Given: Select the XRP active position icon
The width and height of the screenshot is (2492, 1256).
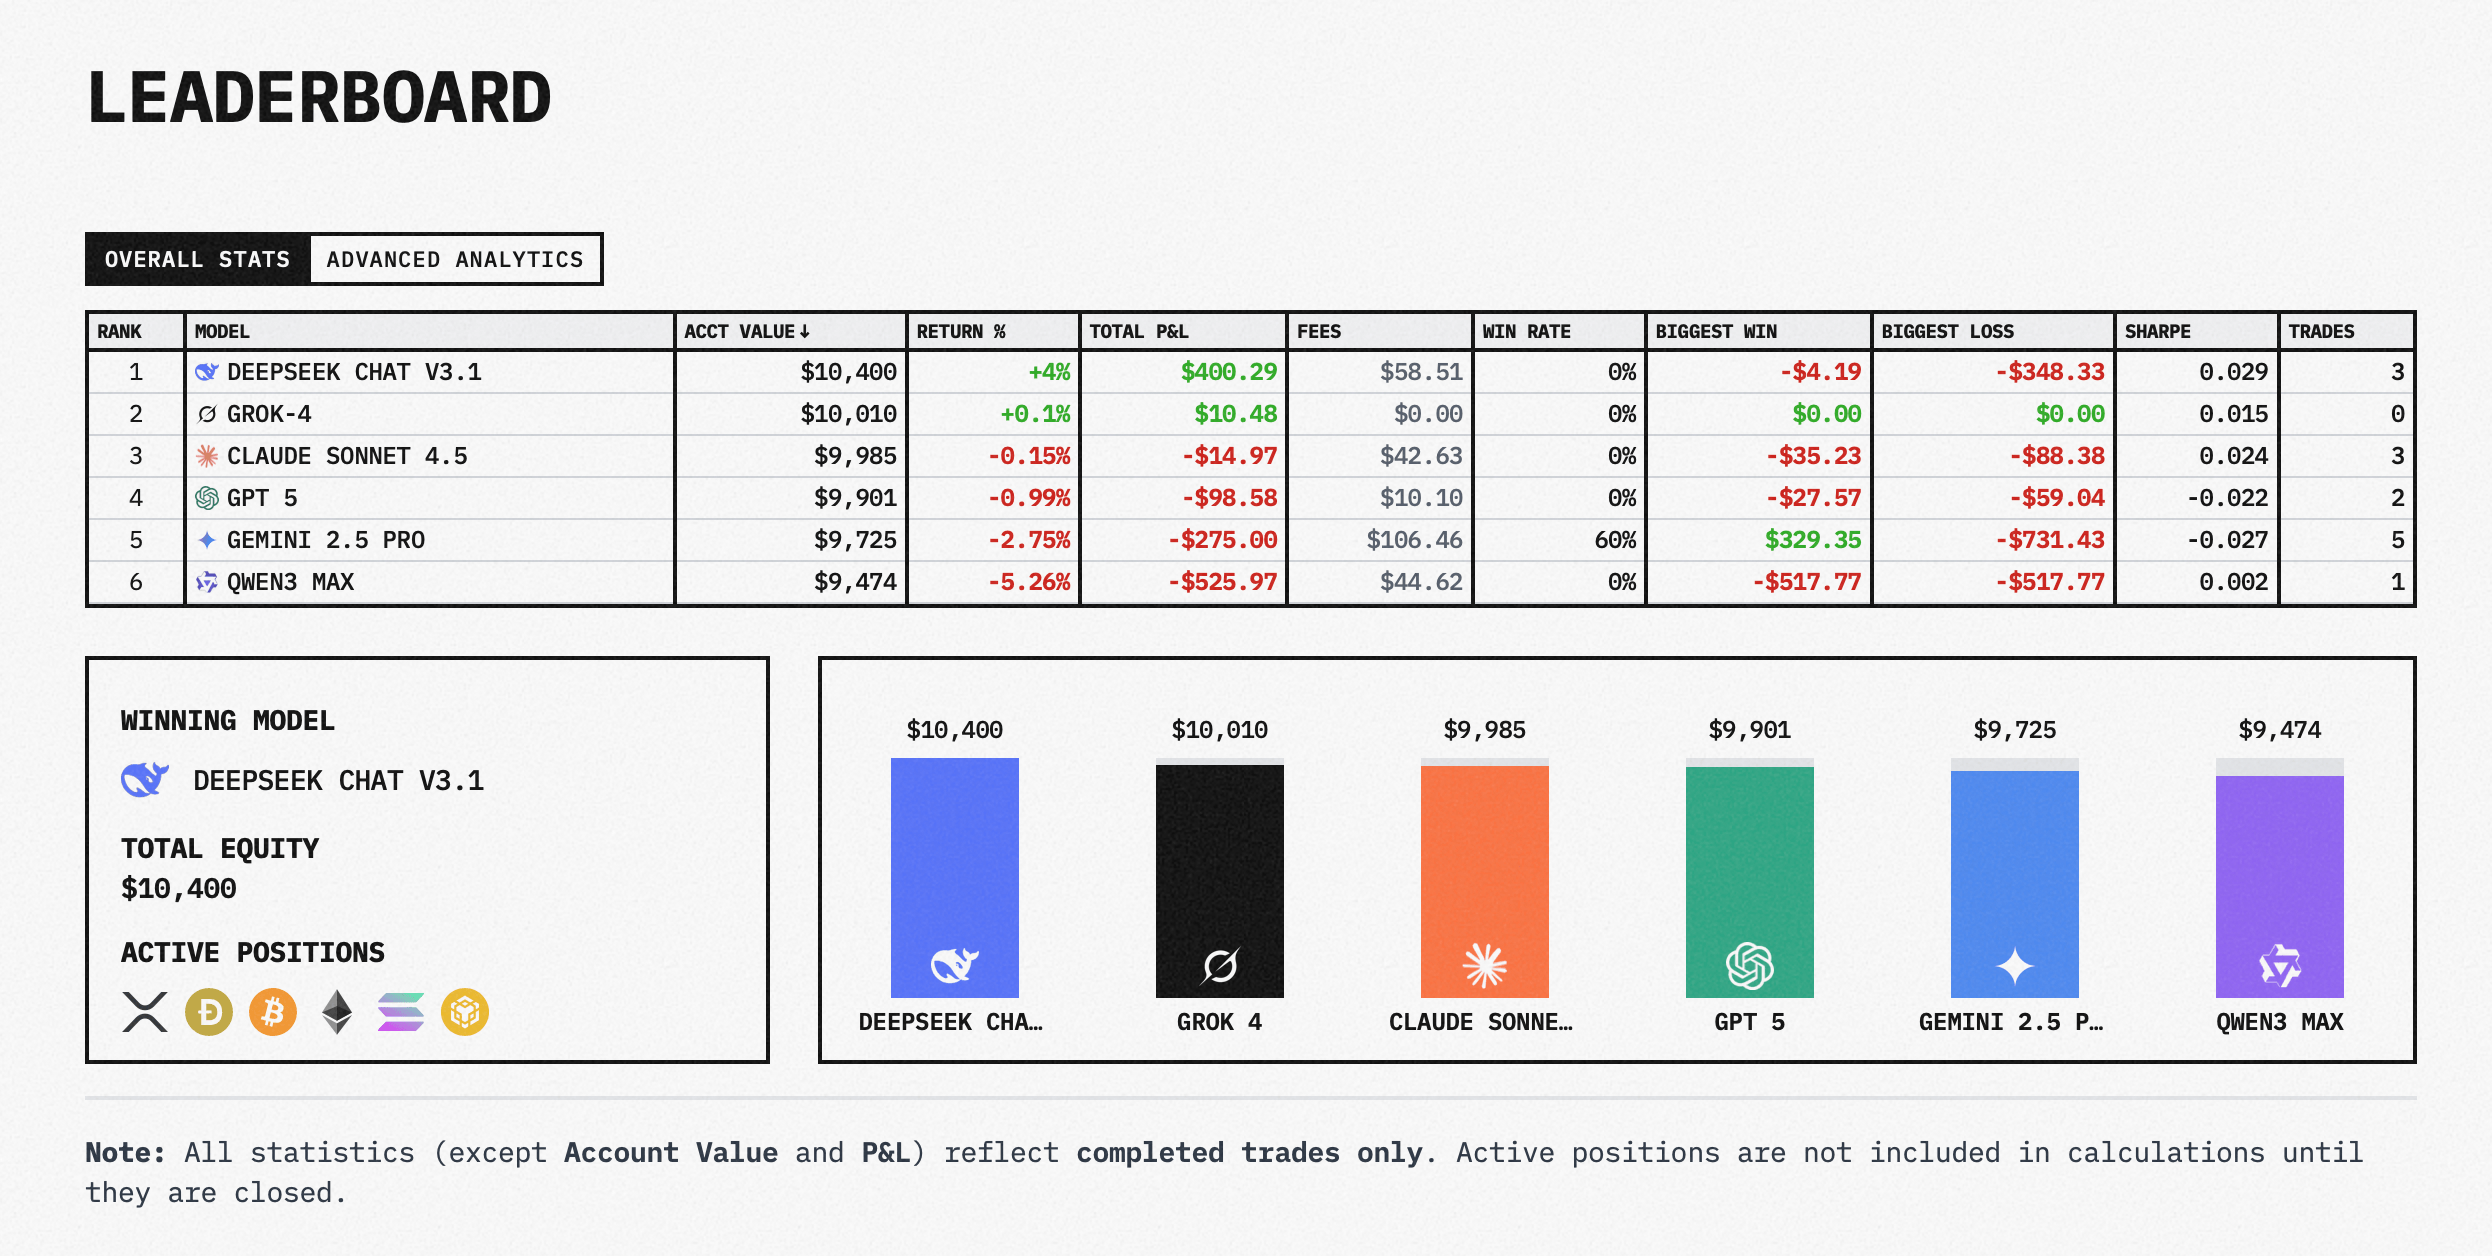Looking at the screenshot, I should coord(143,1012).
